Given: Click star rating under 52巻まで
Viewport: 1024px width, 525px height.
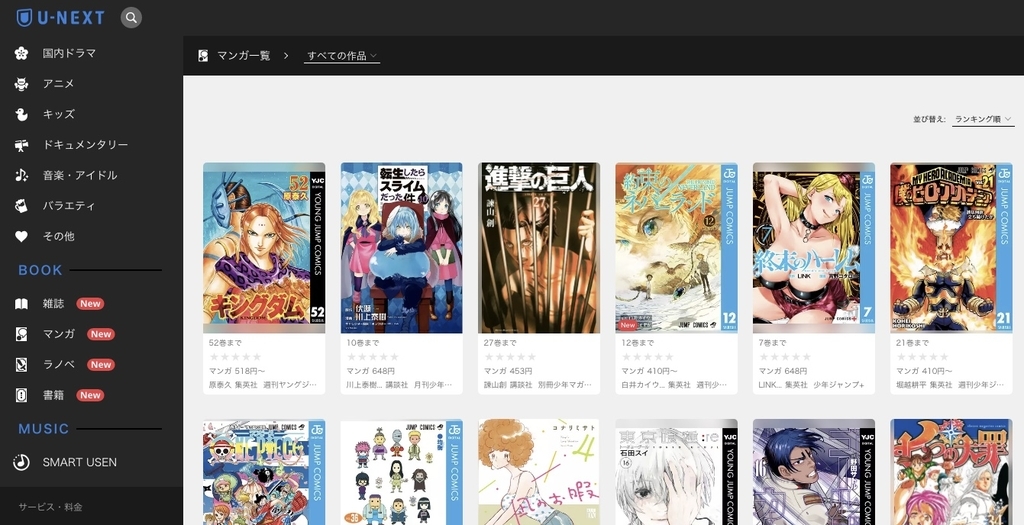Looking at the screenshot, I should pos(235,357).
